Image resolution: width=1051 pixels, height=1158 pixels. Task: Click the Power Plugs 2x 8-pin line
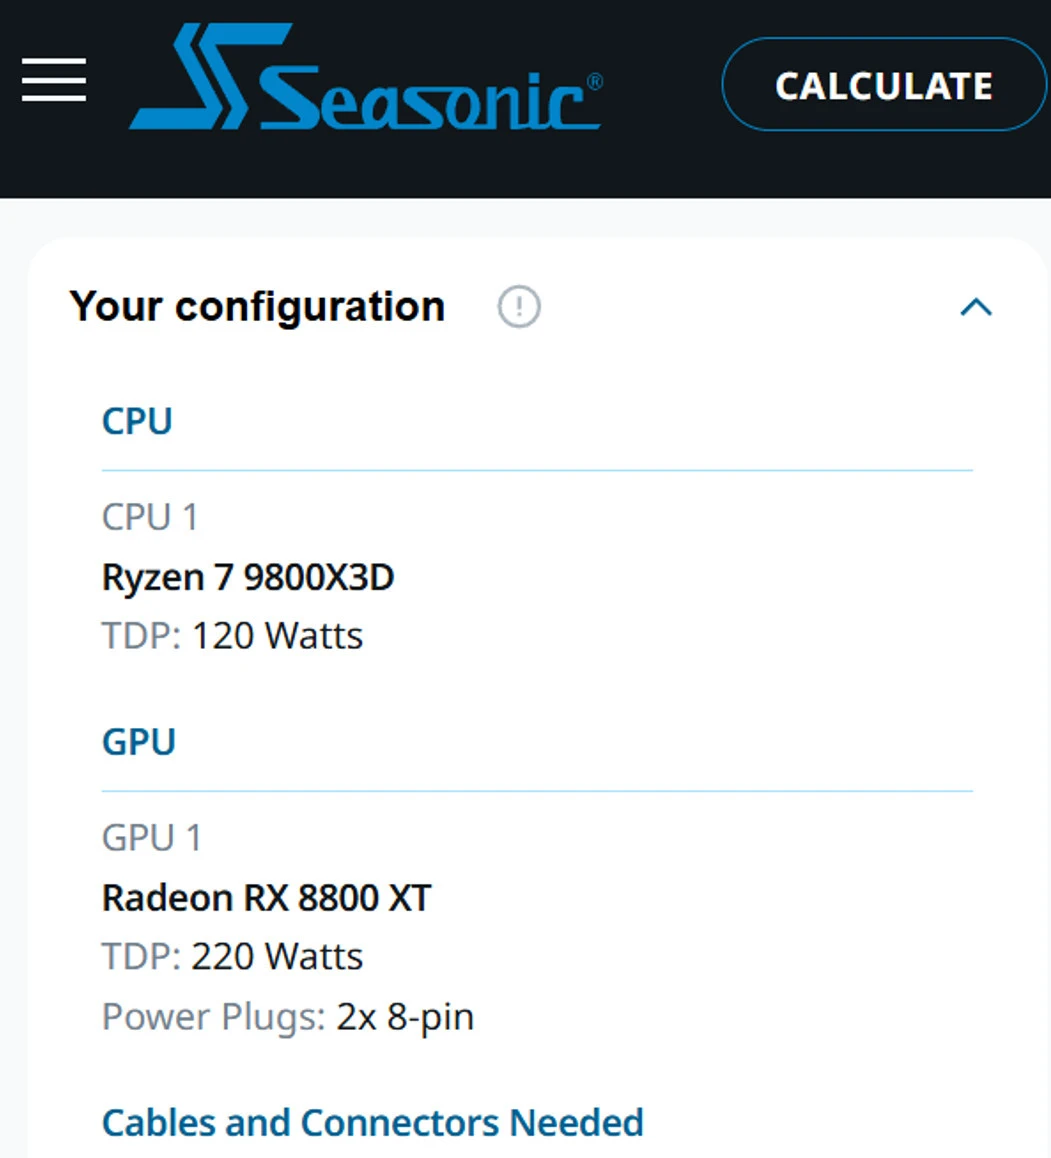(x=288, y=1017)
